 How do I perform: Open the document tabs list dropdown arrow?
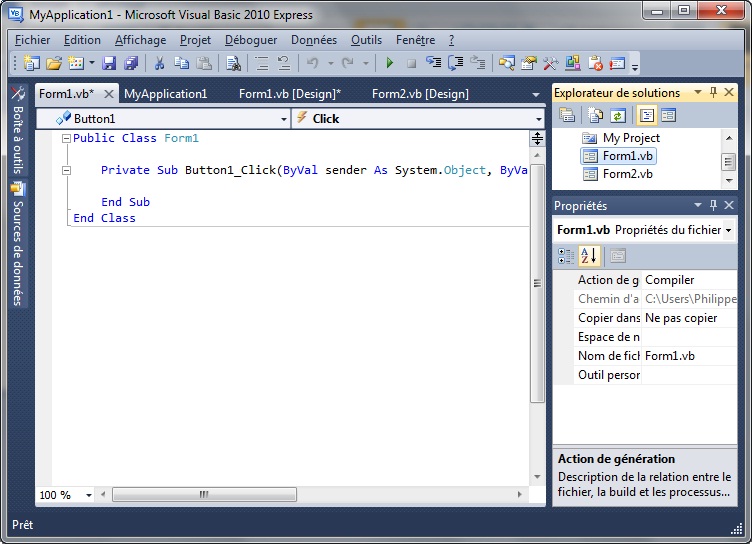536,95
